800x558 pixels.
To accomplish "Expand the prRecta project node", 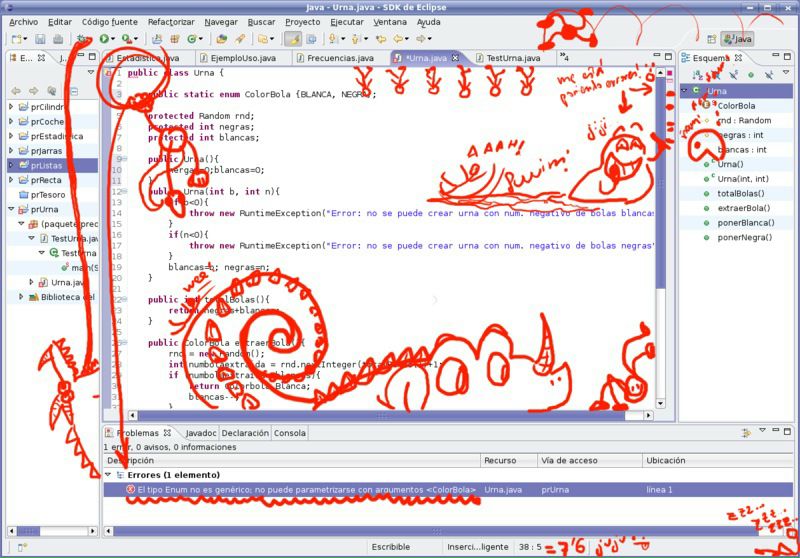I will pos(11,180).
